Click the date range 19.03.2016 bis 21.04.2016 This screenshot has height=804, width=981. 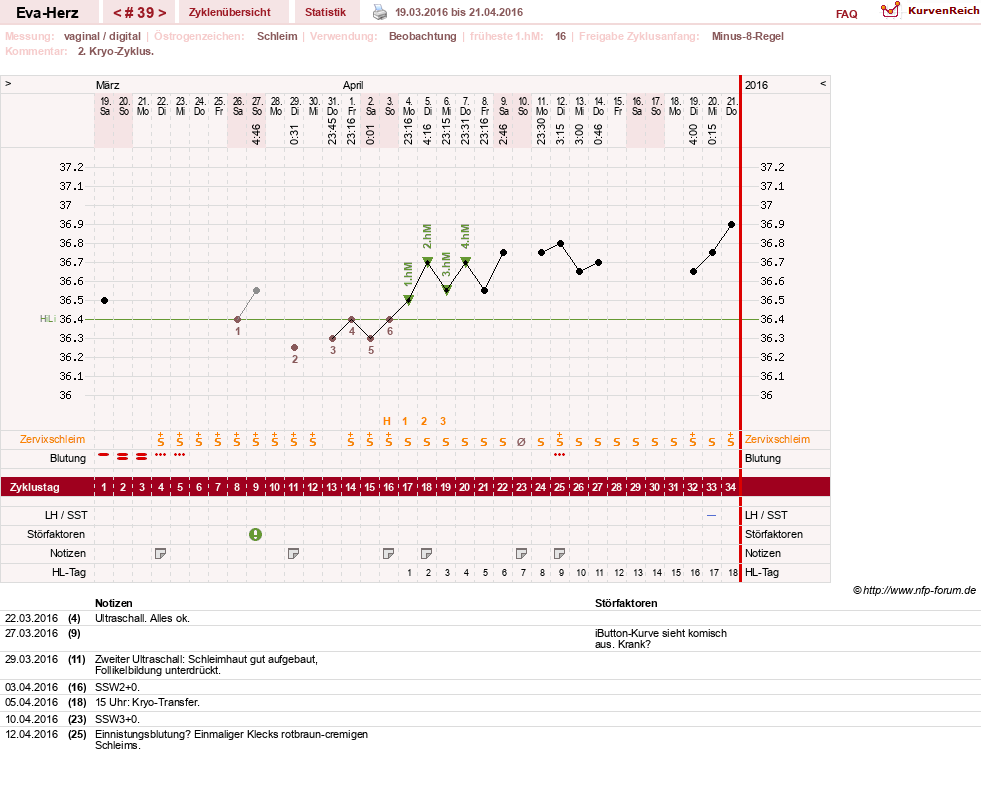(x=459, y=13)
